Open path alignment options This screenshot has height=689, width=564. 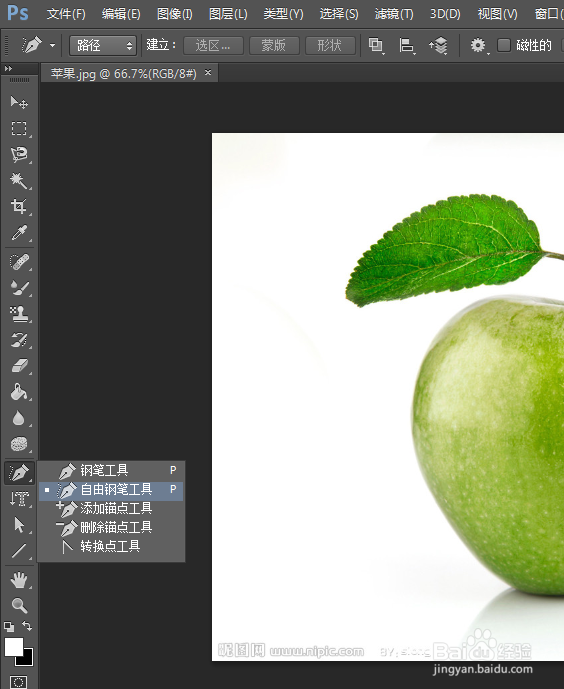(x=407, y=45)
